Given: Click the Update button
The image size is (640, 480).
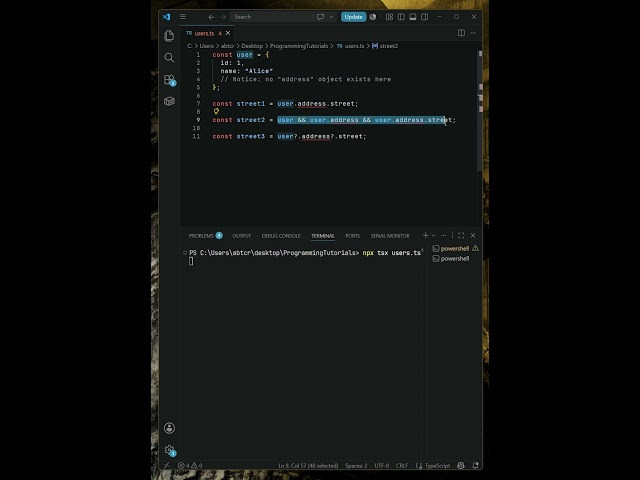Looking at the screenshot, I should point(353,17).
